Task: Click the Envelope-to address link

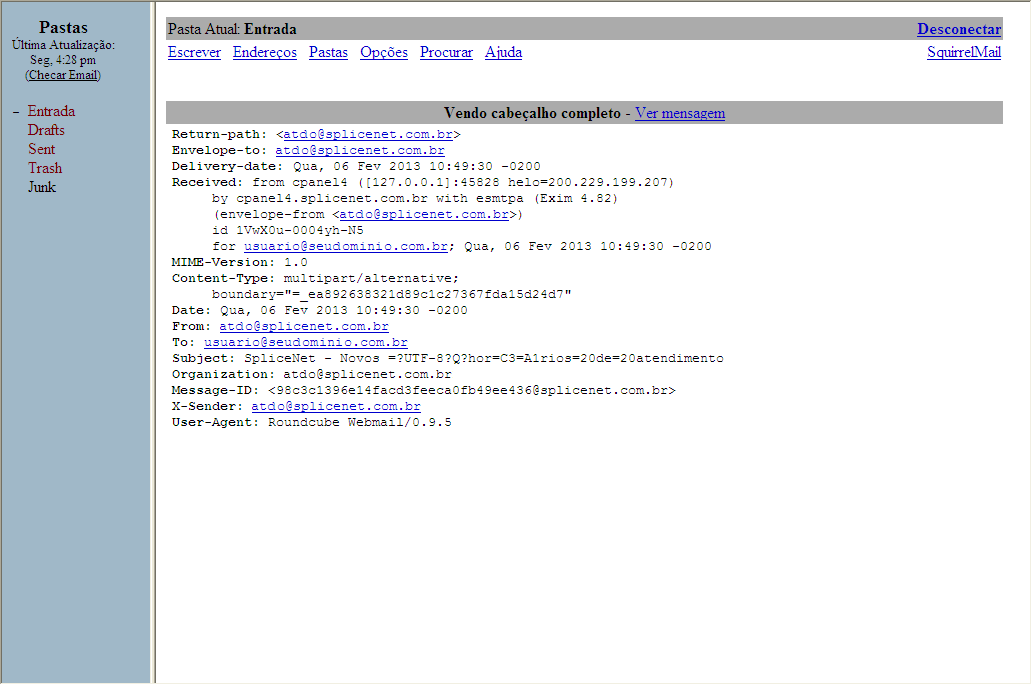Action: pyautogui.click(x=360, y=150)
